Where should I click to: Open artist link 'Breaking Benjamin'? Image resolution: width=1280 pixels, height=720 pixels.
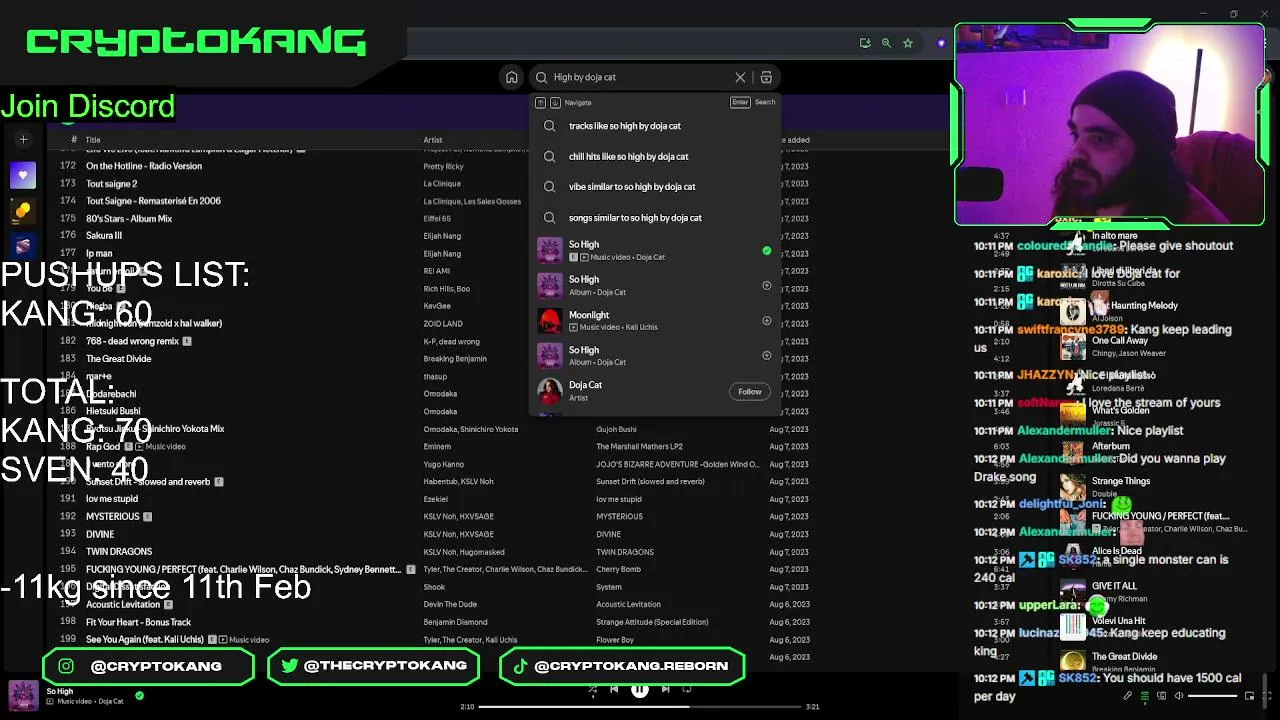click(x=455, y=359)
